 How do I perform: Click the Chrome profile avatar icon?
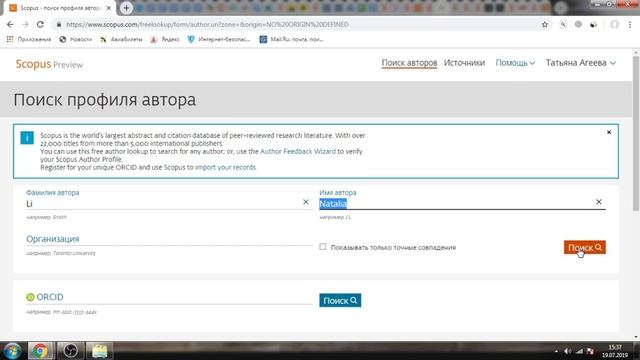pos(614,24)
